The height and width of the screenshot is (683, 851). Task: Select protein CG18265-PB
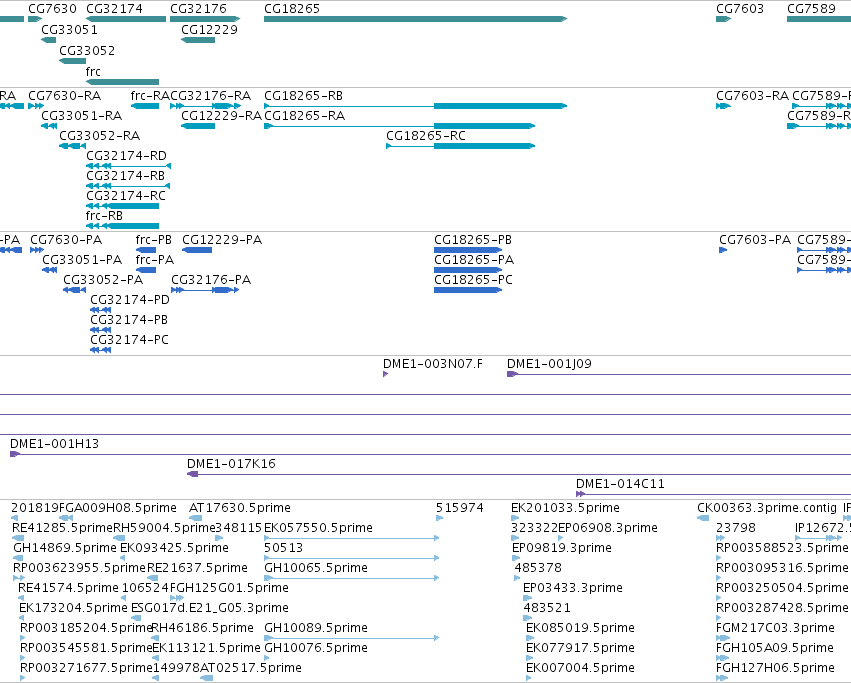[x=468, y=250]
